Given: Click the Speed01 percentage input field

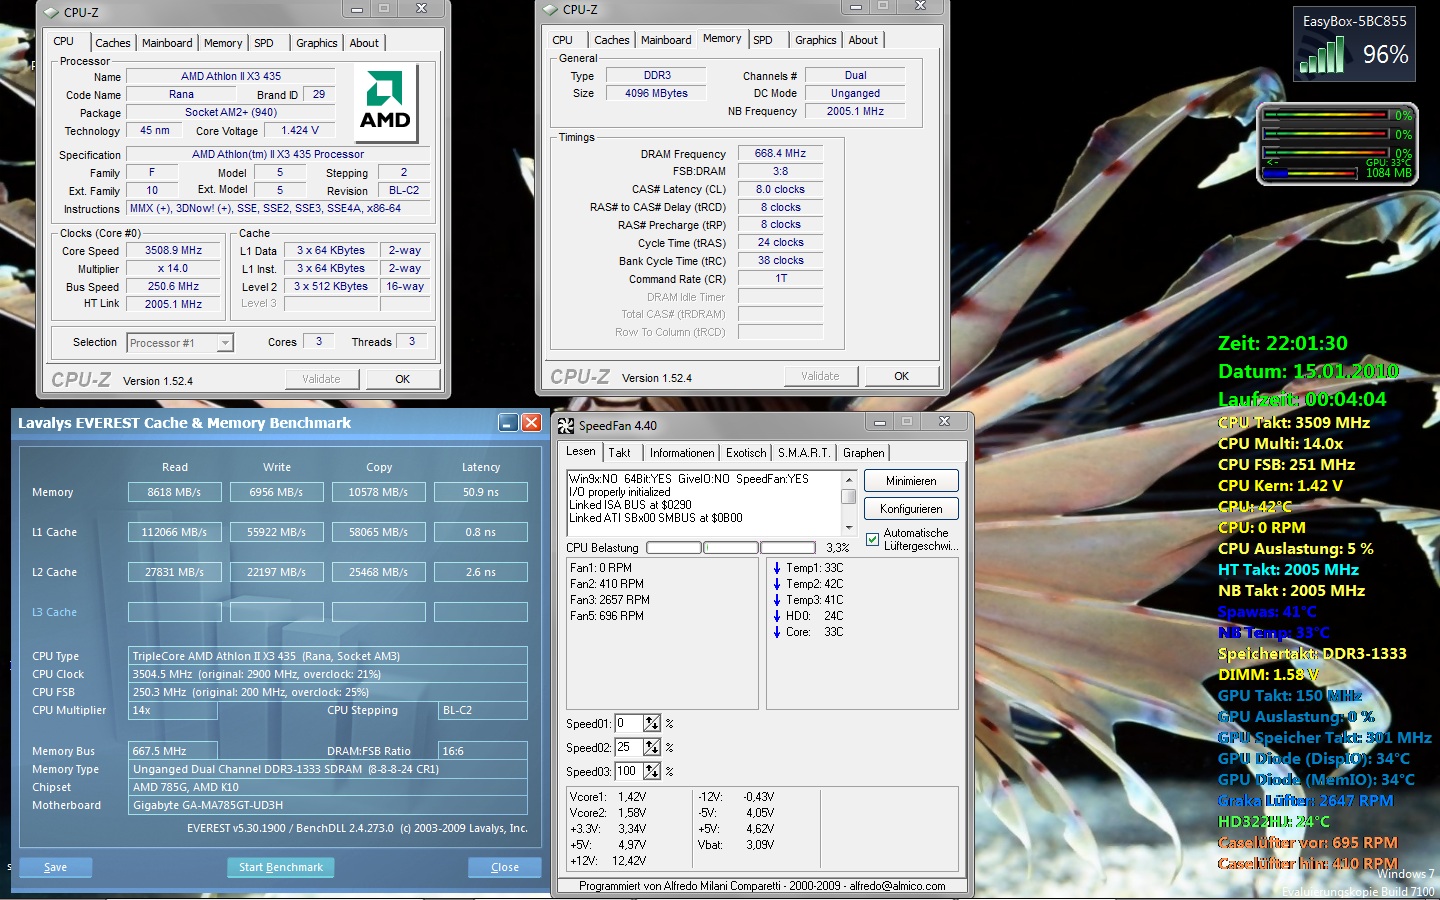Looking at the screenshot, I should [x=629, y=723].
